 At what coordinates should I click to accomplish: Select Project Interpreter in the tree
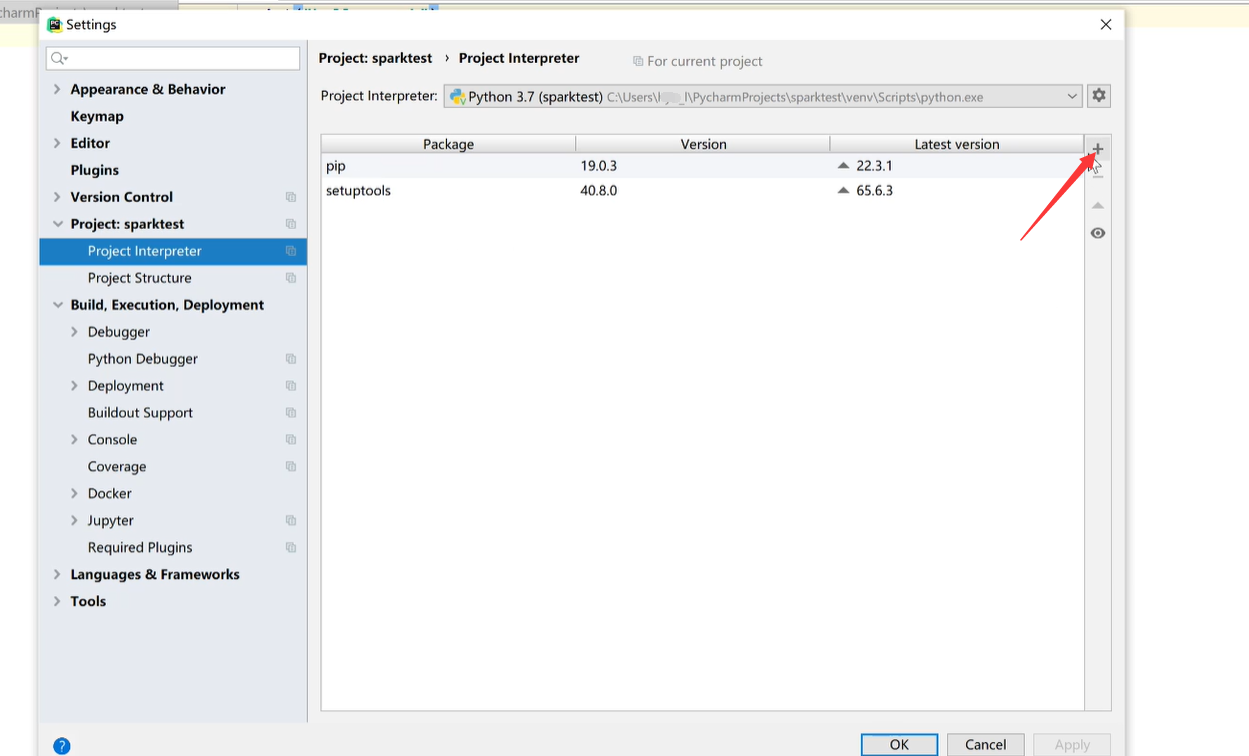tap(173, 251)
